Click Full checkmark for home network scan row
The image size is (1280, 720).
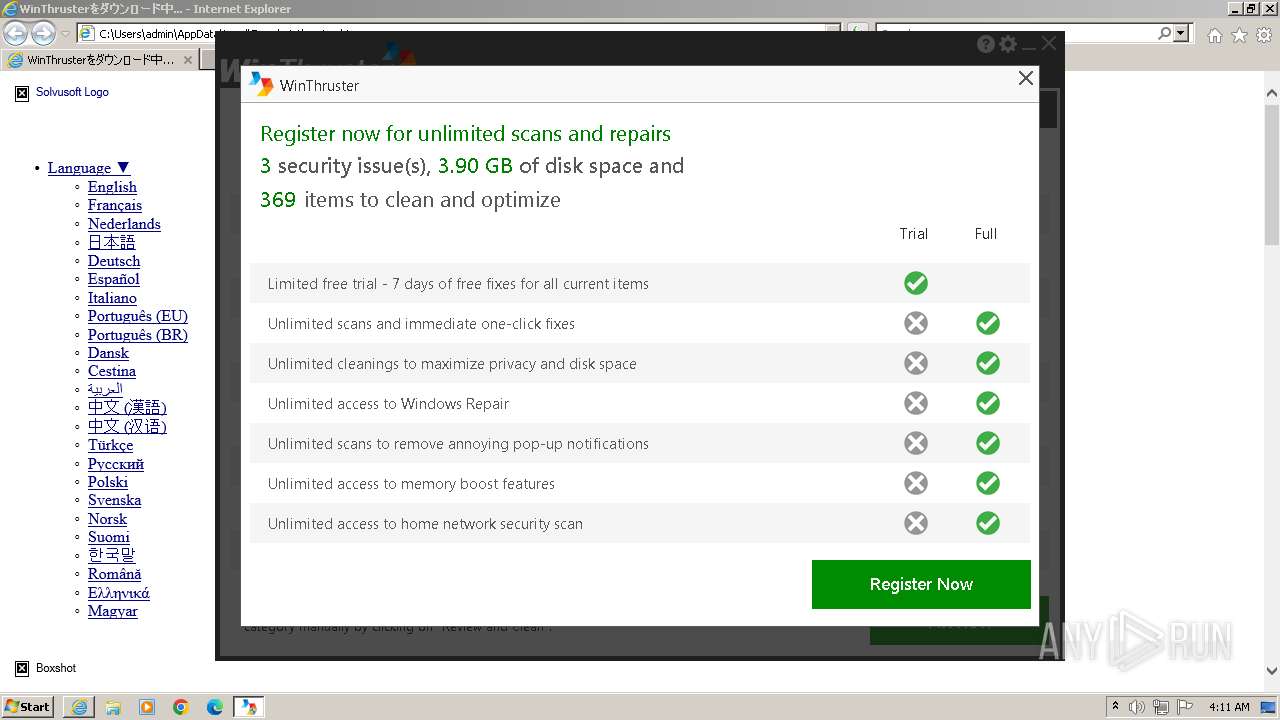[988, 523]
